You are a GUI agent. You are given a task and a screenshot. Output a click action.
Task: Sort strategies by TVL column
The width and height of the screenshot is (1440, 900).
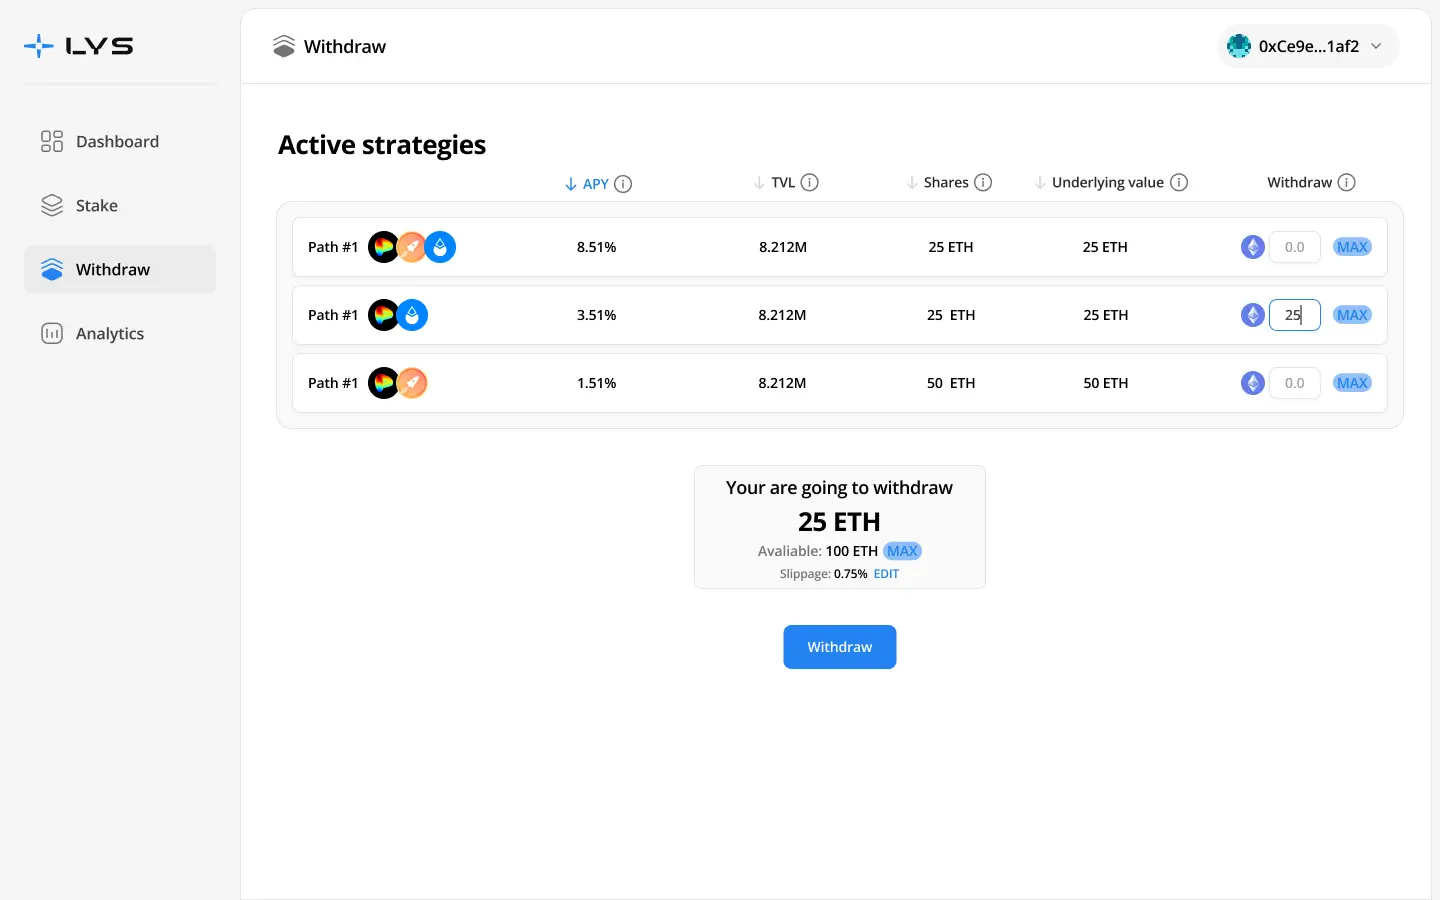tap(782, 182)
